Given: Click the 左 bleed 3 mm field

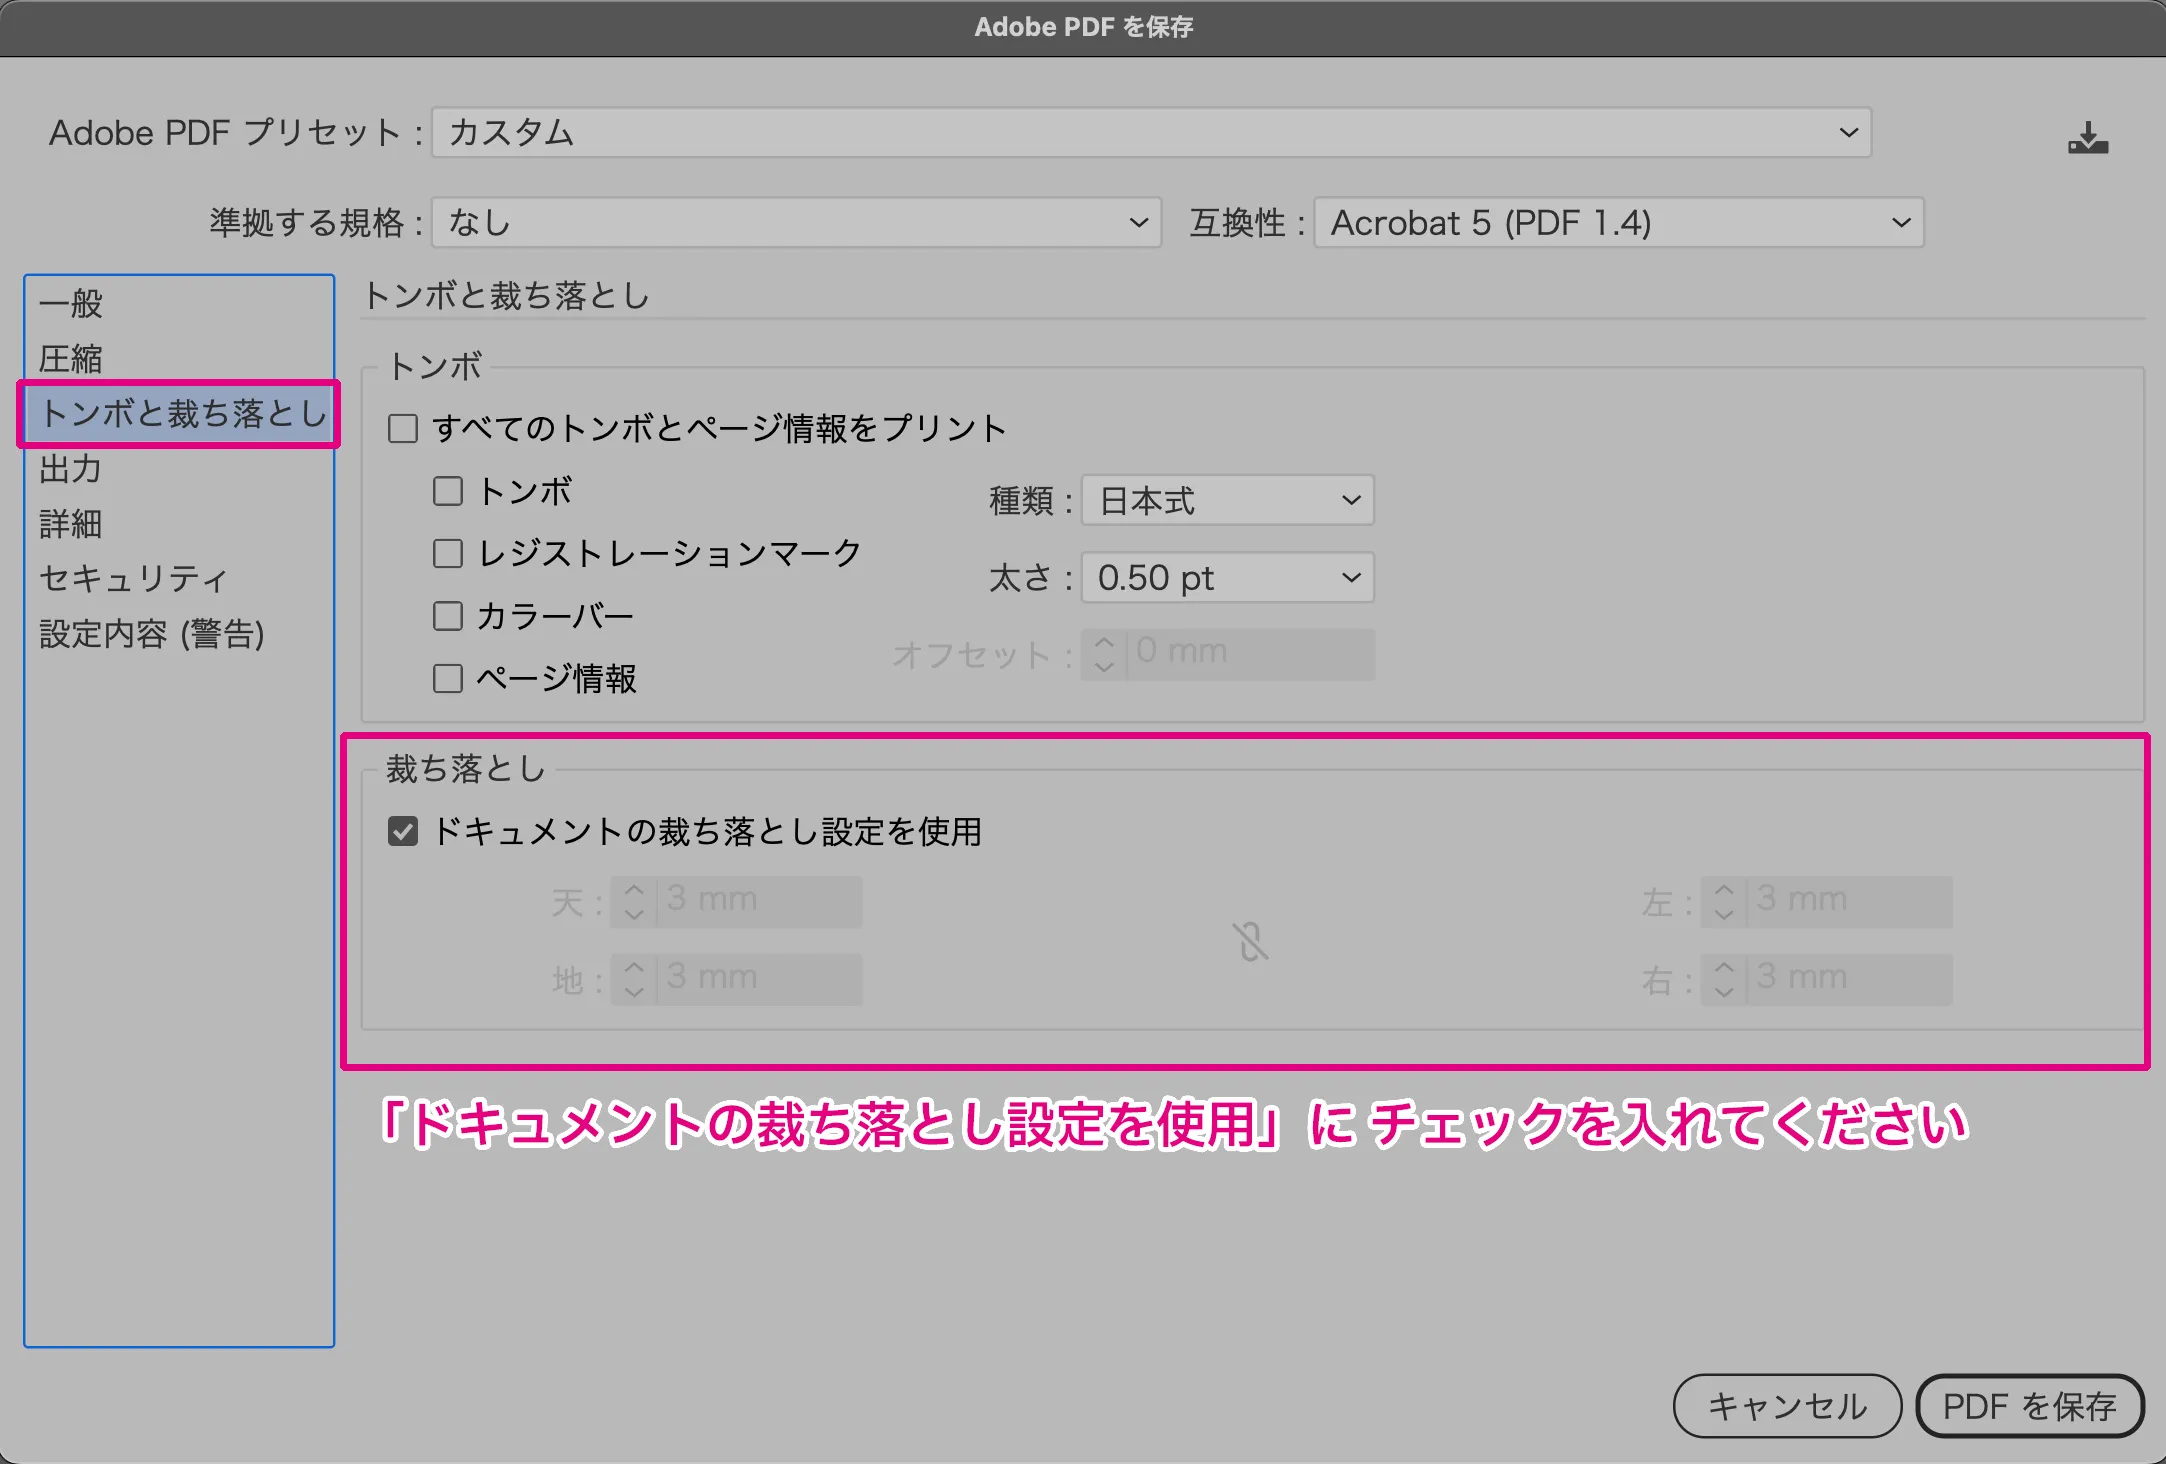Looking at the screenshot, I should coord(1850,901).
